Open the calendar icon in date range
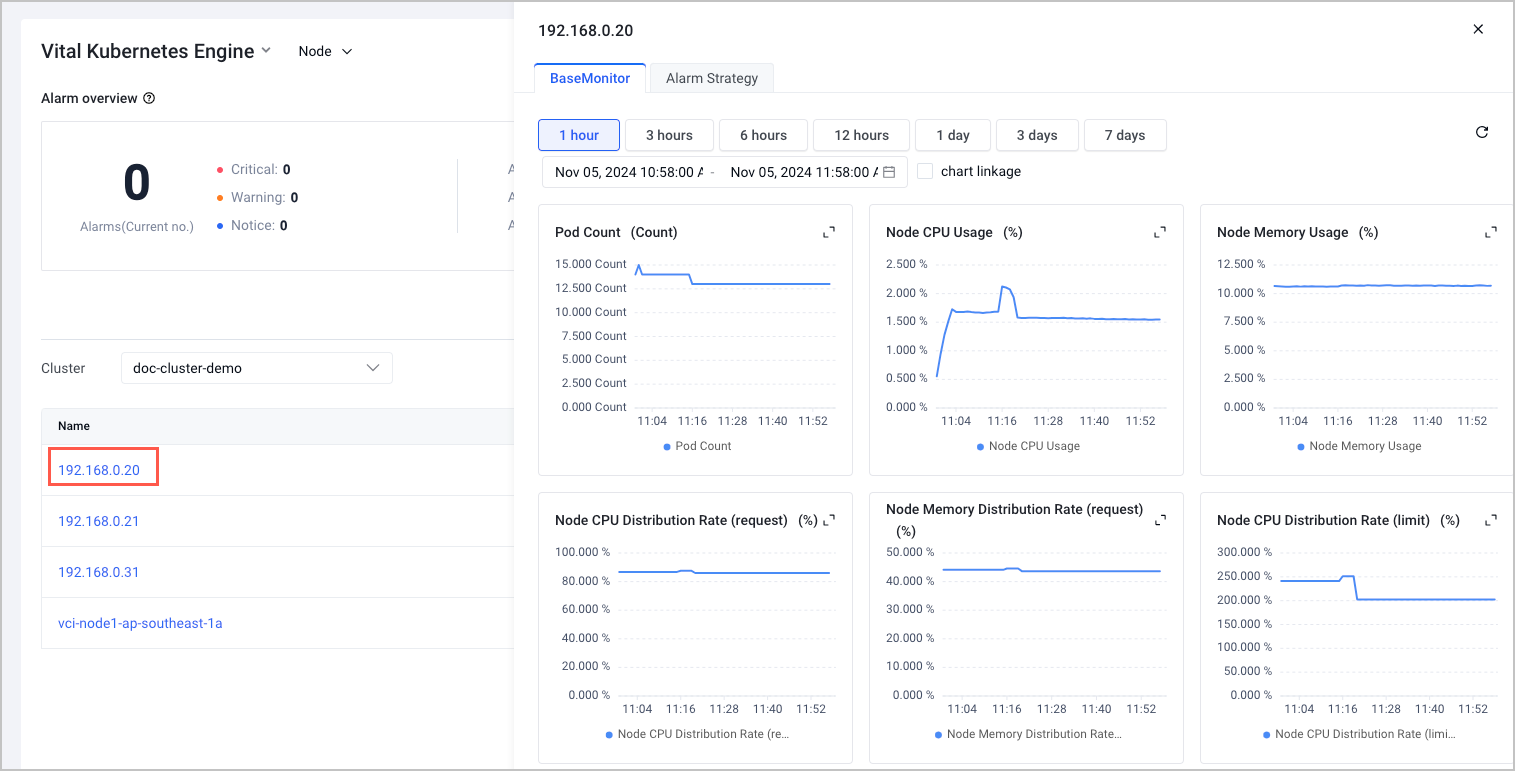The height and width of the screenshot is (771, 1515). point(889,172)
